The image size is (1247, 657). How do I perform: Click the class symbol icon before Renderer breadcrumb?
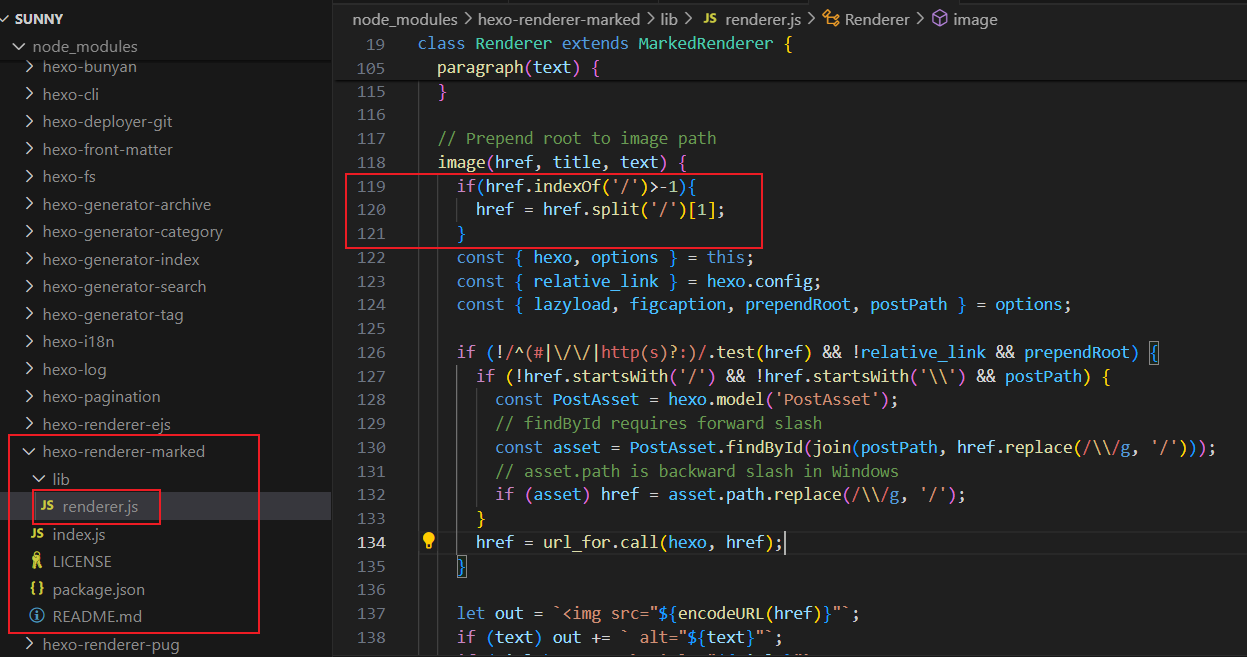click(831, 19)
